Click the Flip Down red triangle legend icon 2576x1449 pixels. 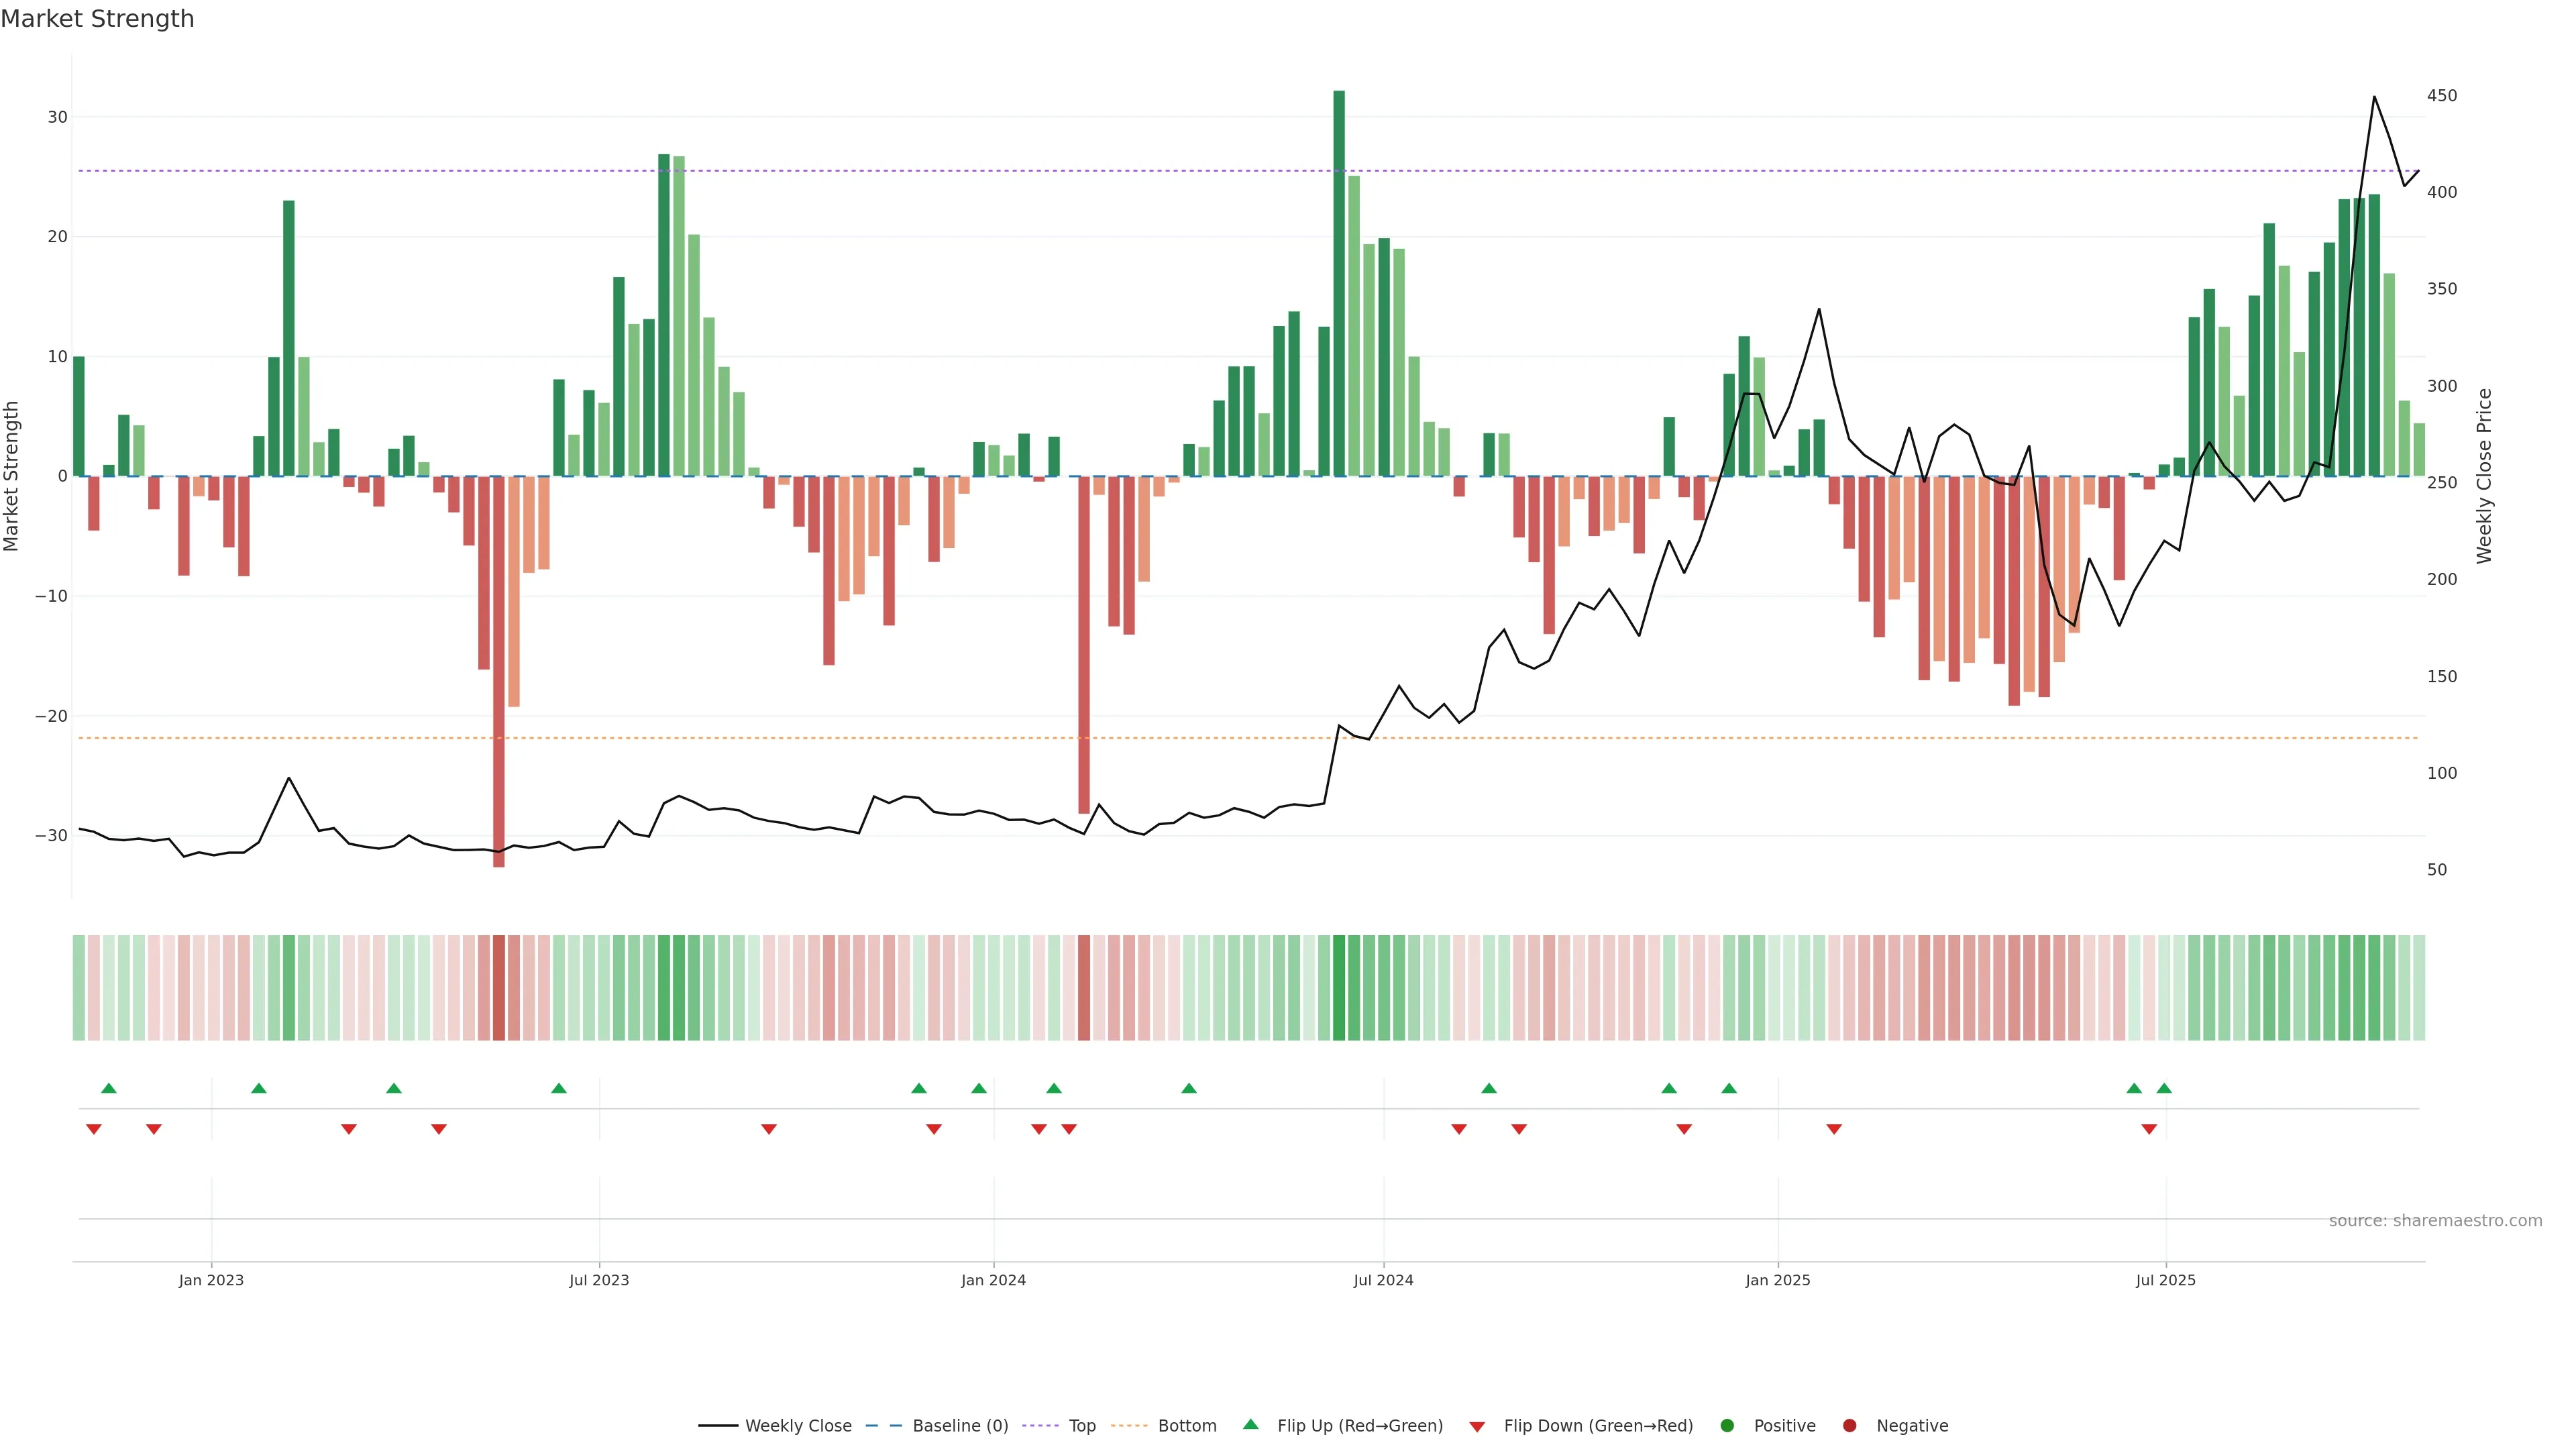(x=1477, y=1427)
